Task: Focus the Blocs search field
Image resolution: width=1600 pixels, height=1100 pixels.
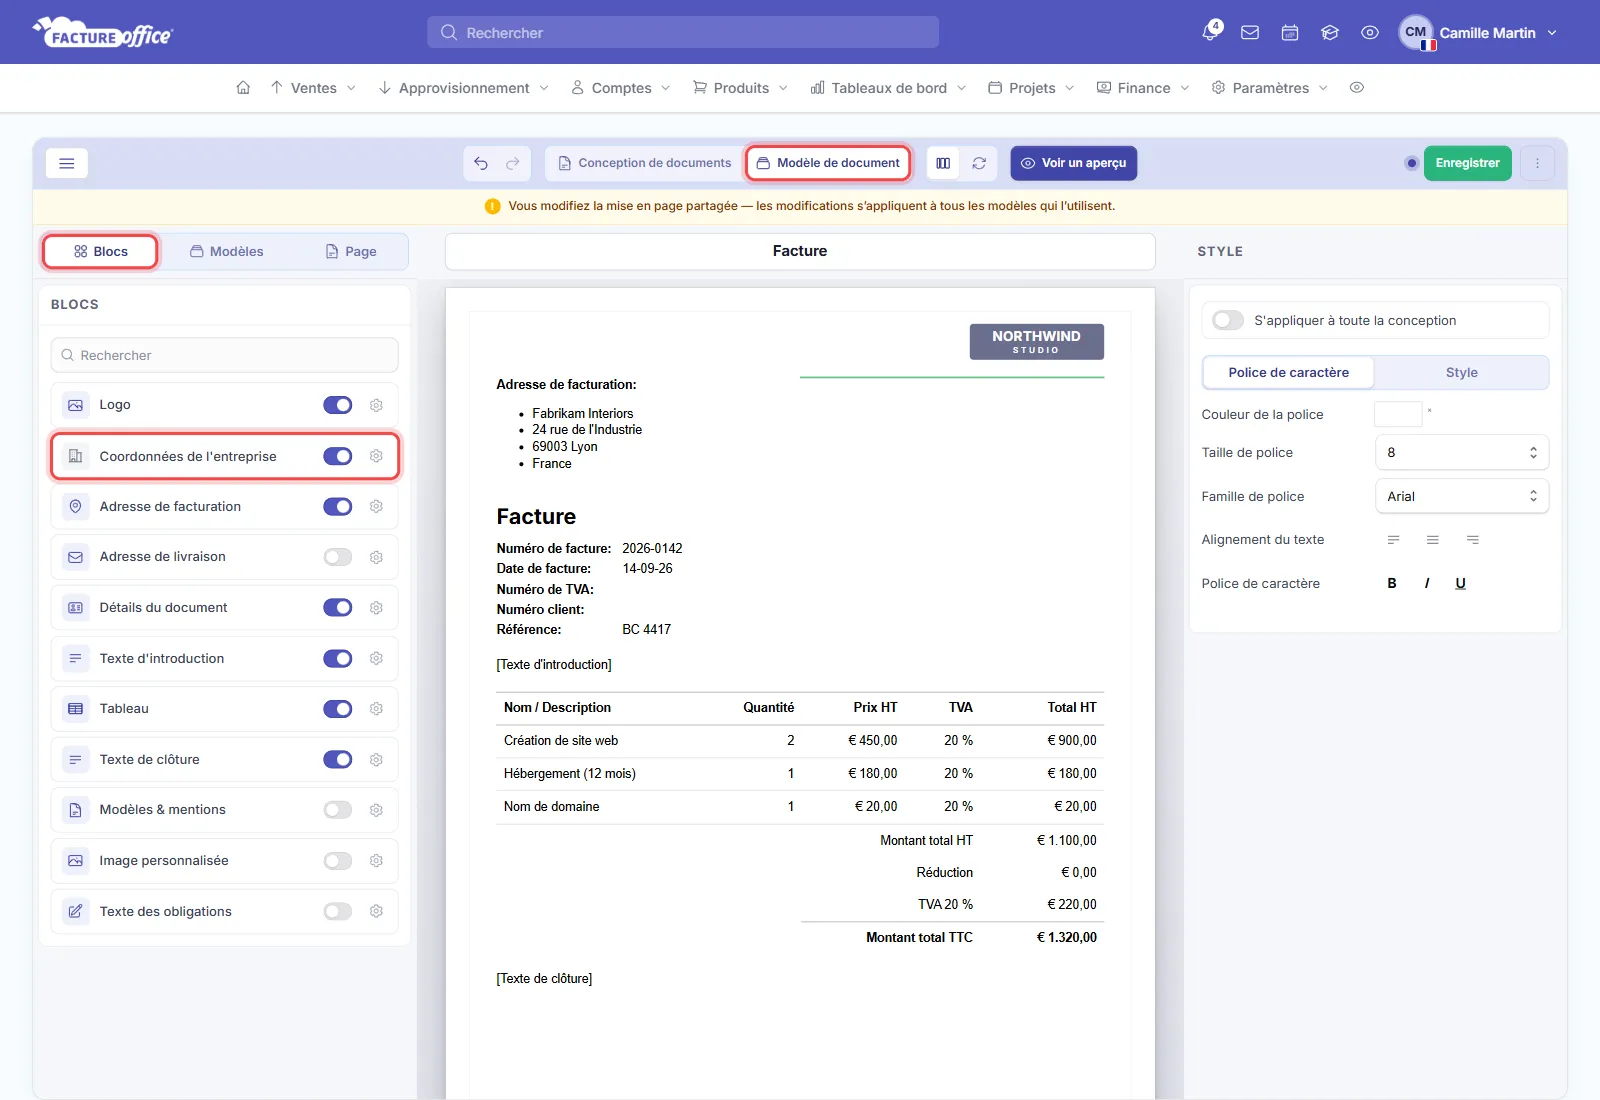Action: [x=224, y=355]
